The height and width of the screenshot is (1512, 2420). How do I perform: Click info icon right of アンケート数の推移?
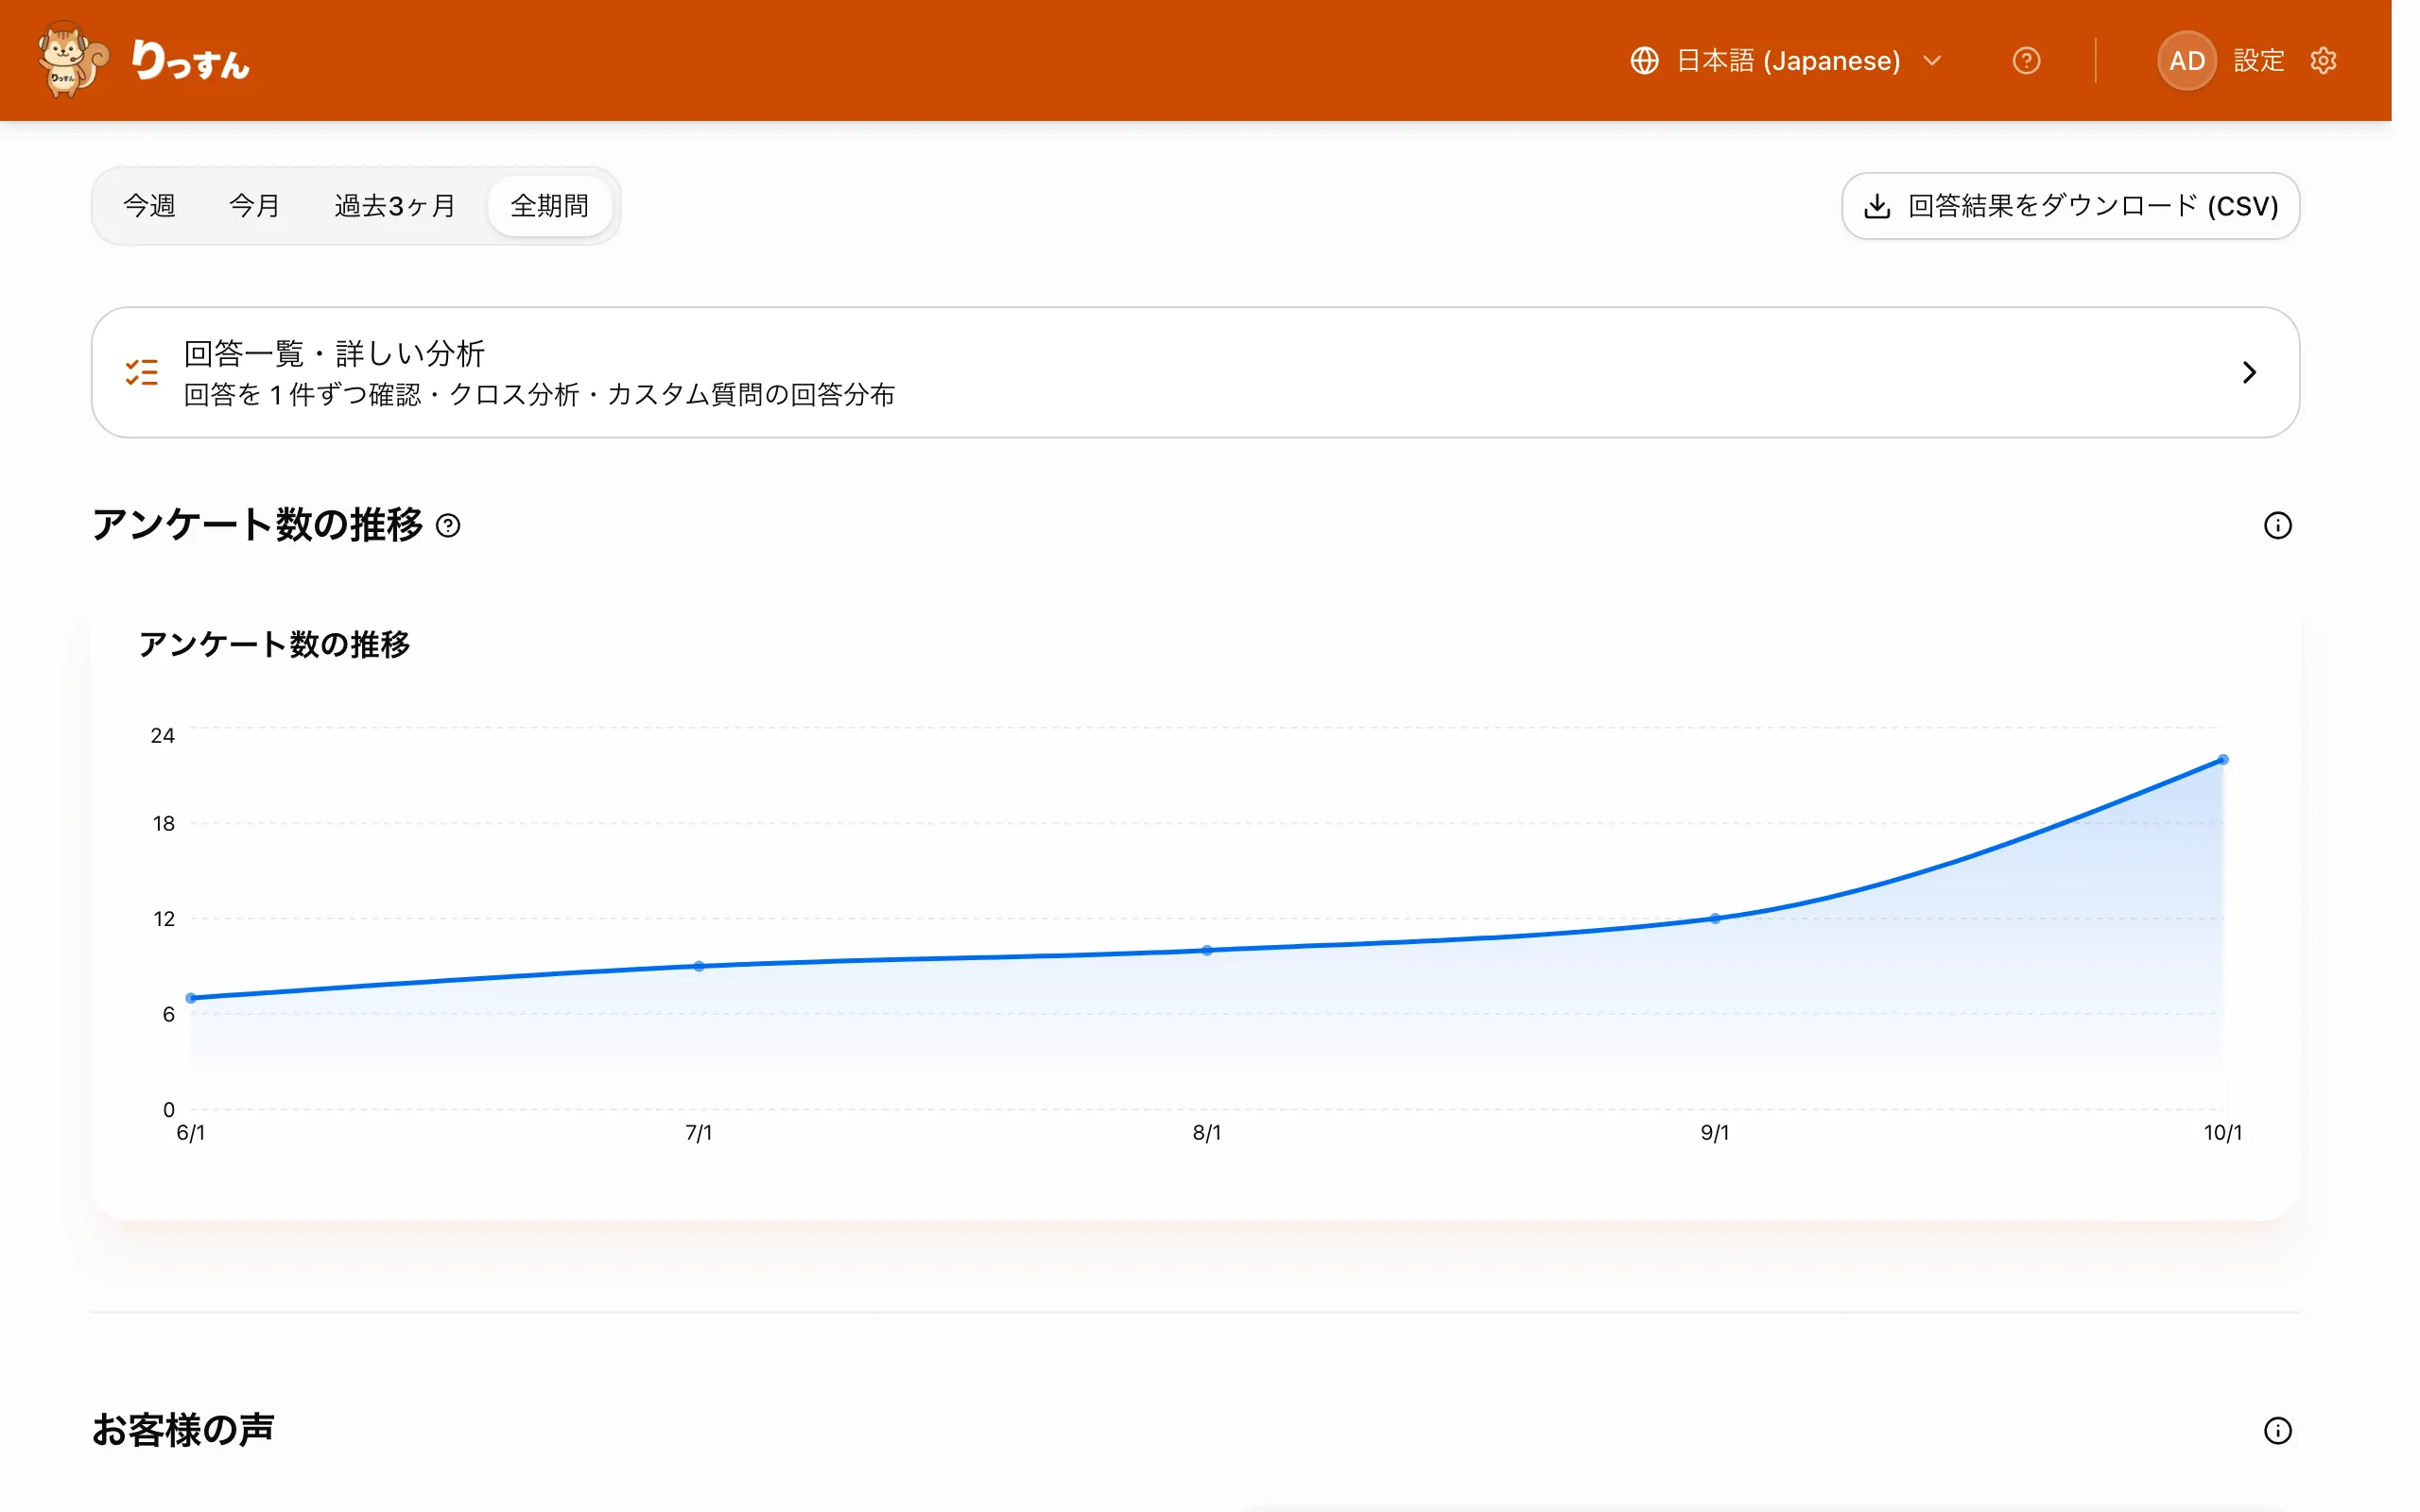2277,526
